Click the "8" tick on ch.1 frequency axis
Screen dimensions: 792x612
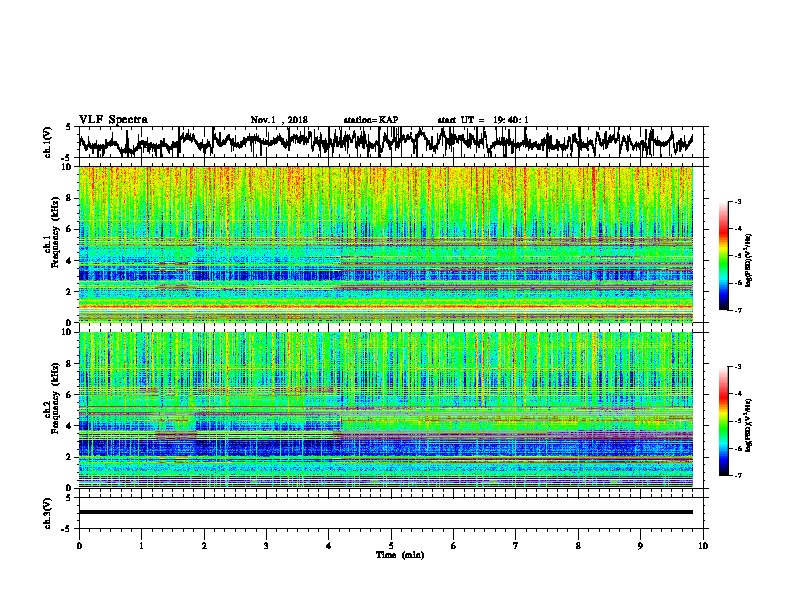(71, 198)
